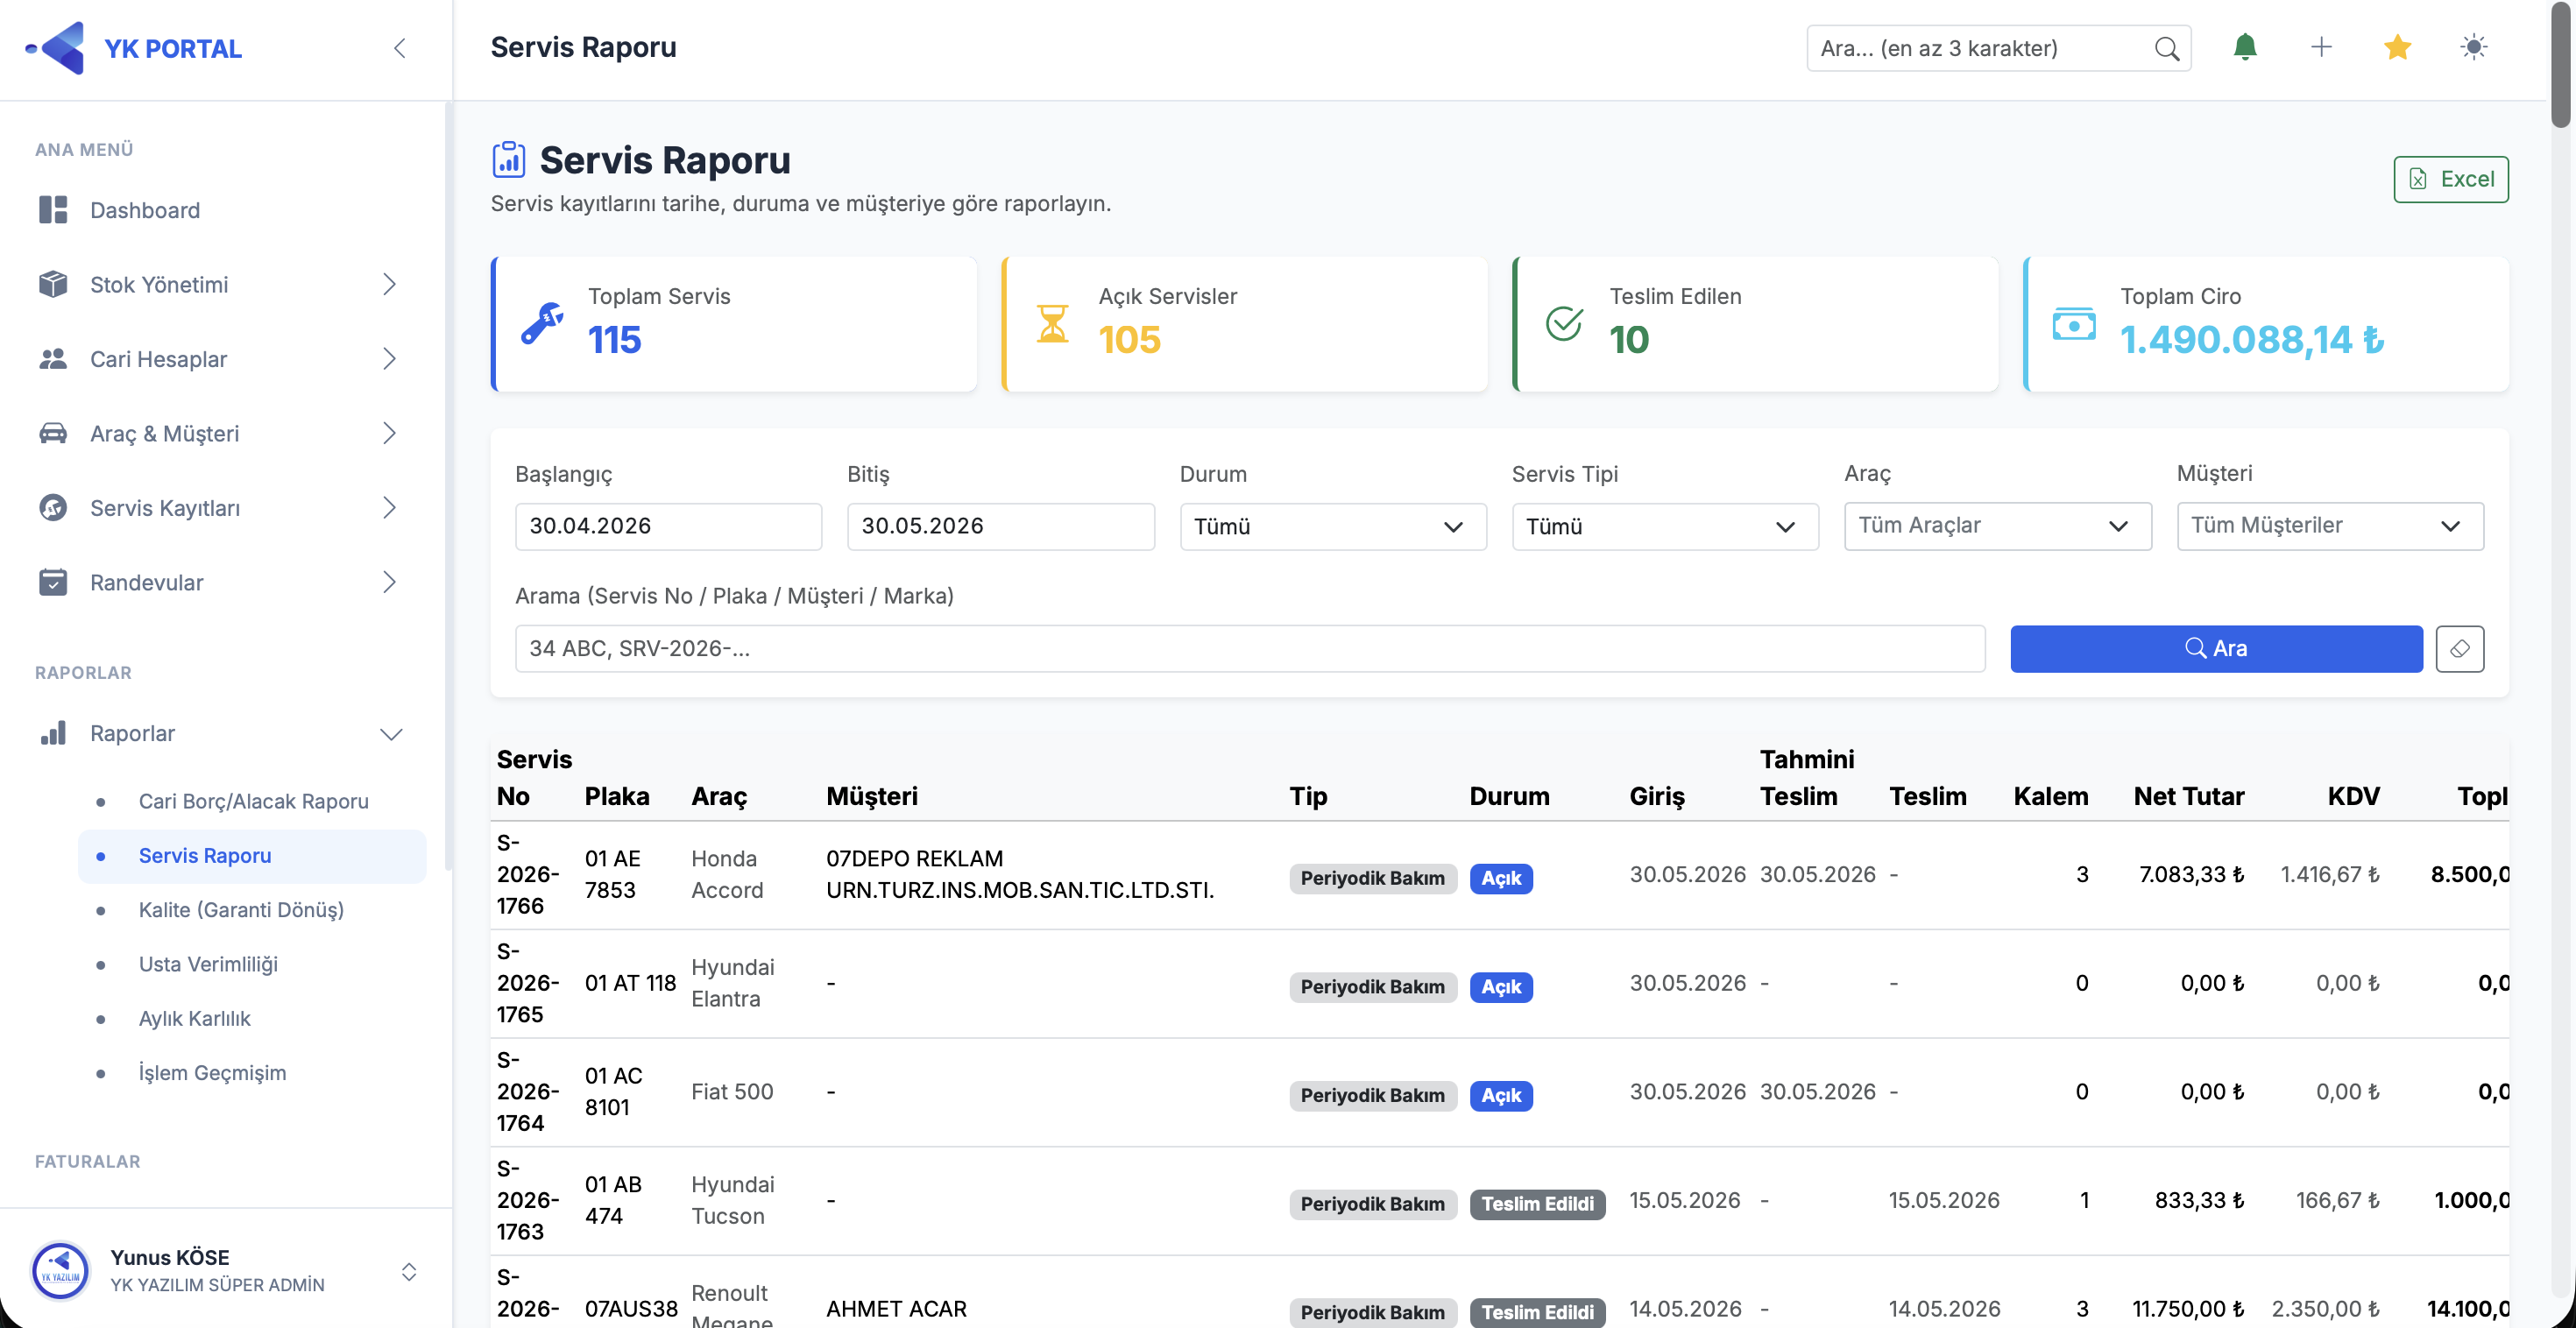
Task: Clear filters with eraser icon button
Action: 2459,648
